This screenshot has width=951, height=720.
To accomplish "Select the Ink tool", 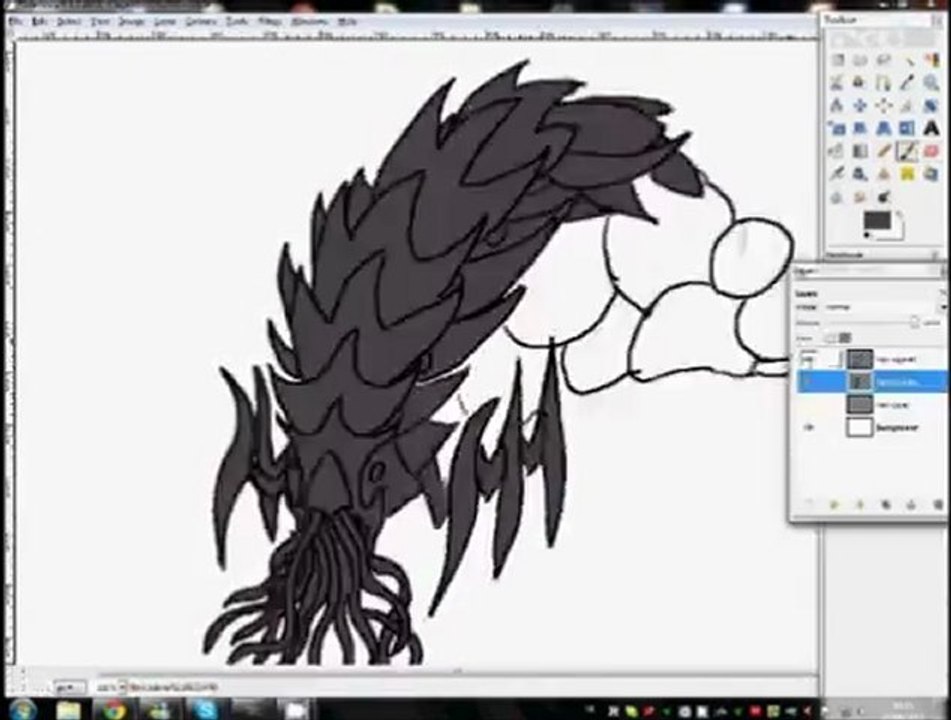I will (x=861, y=174).
